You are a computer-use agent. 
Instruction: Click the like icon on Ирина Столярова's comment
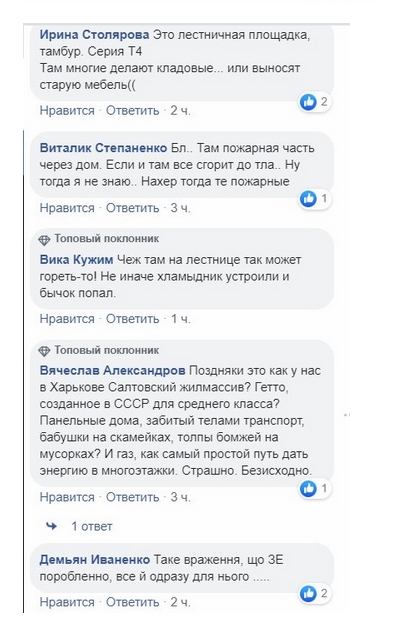point(308,102)
